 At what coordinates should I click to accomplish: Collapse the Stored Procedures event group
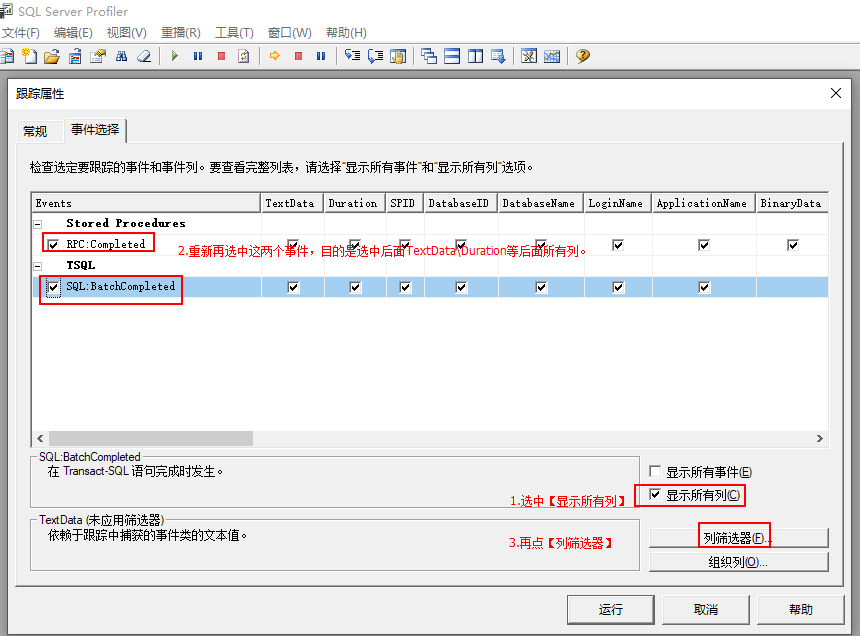pos(38,224)
